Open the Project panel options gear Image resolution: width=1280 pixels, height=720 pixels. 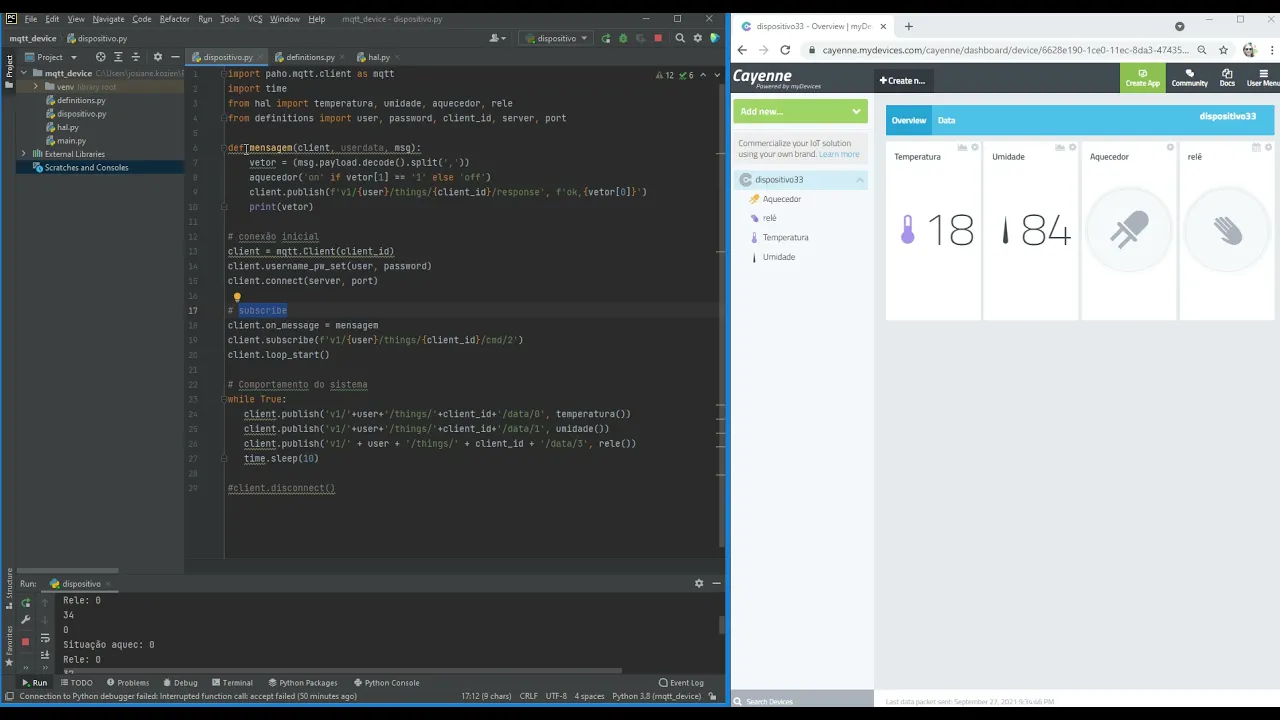point(157,57)
